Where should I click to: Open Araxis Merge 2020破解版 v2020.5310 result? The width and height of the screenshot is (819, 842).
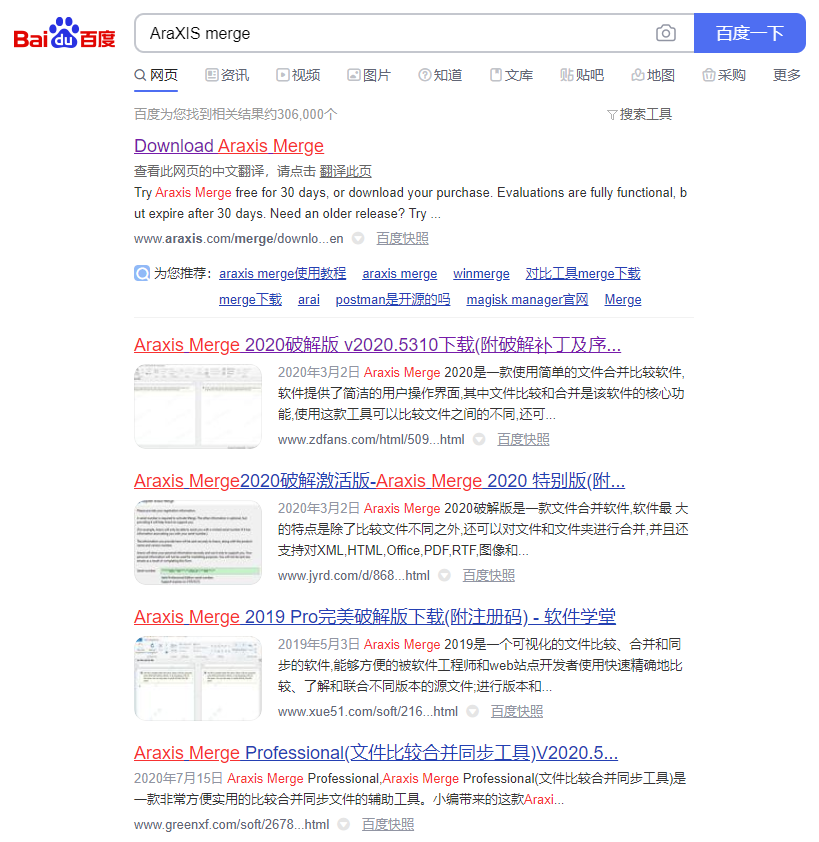coord(377,345)
